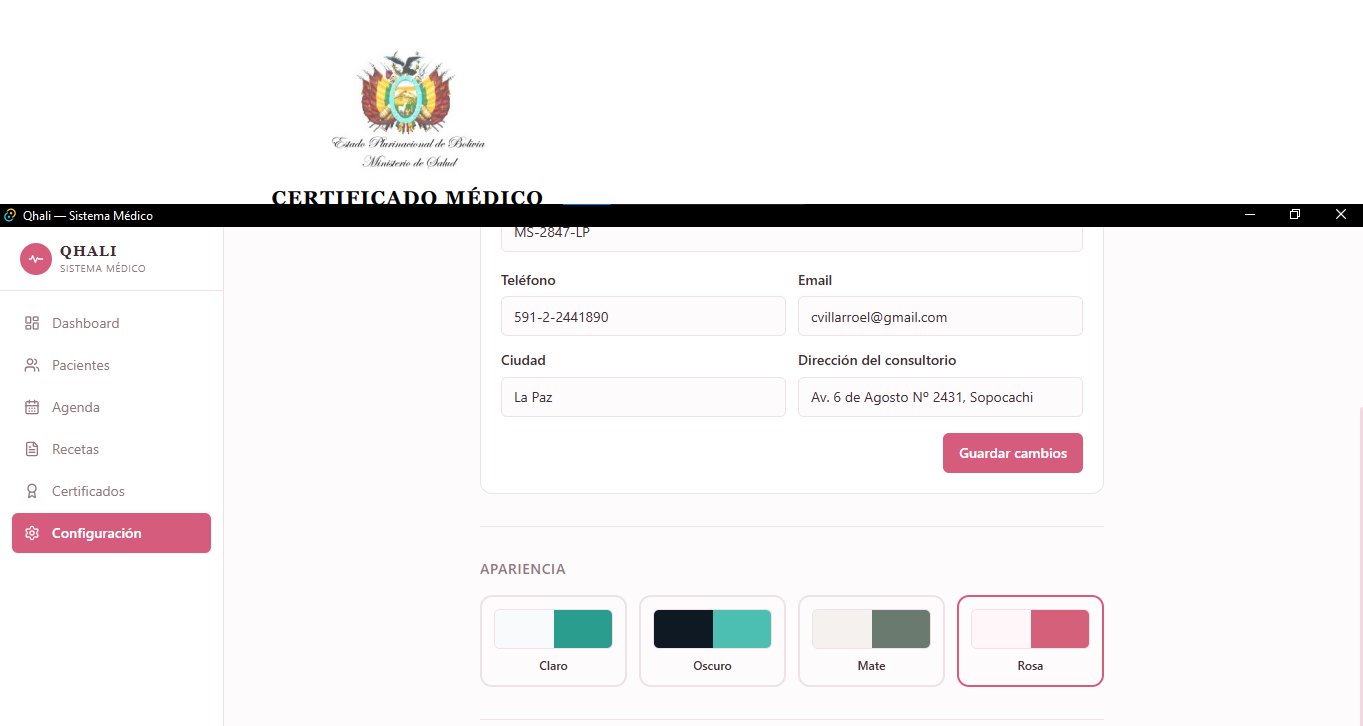Viewport: 1363px width, 726px height.
Task: Click the Dashboard grid icon
Action: point(32,323)
